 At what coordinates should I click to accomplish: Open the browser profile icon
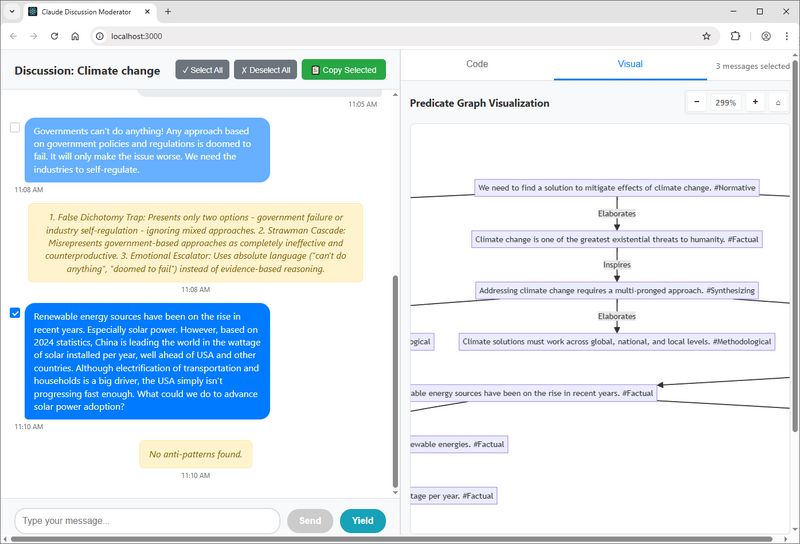point(766,36)
